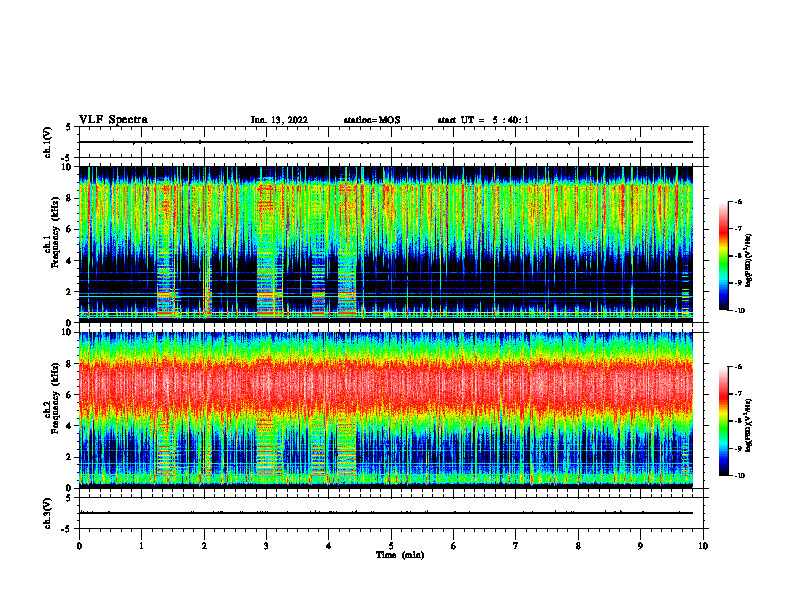
Task: Select the ch.1 colorbar log(PSD) label
Action: [750, 260]
